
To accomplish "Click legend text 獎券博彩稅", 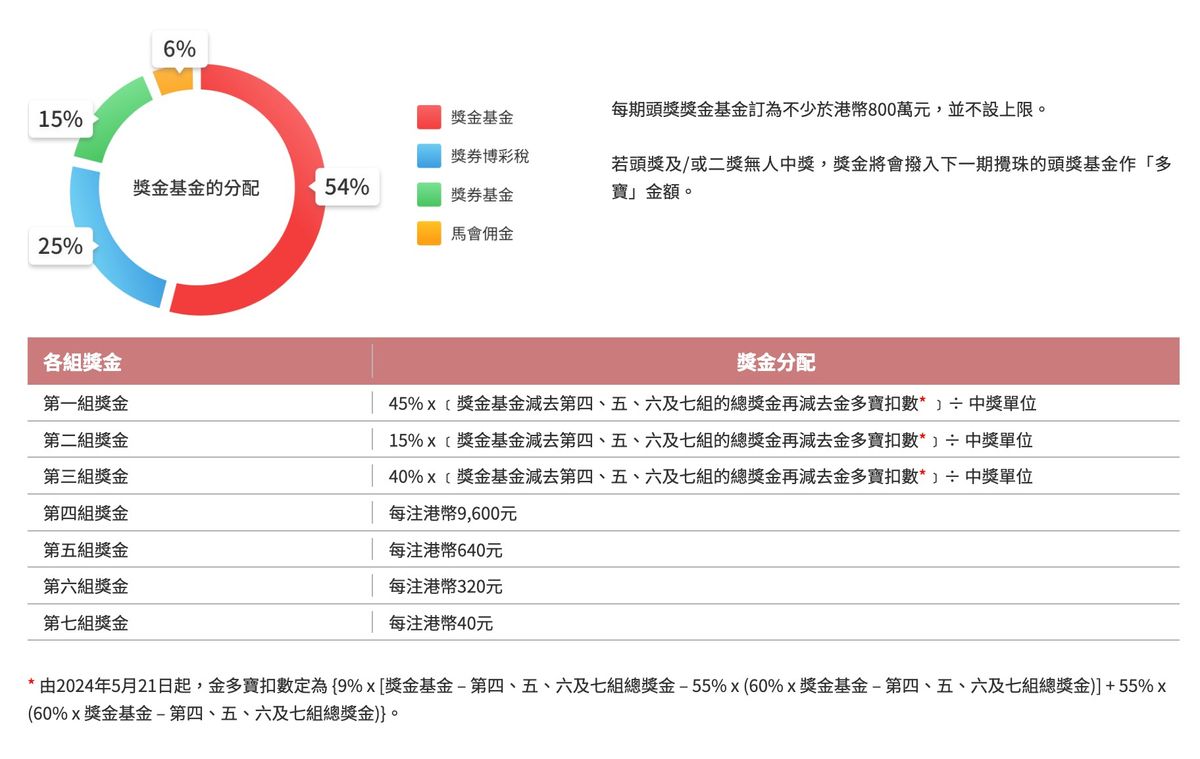I will (x=490, y=156).
